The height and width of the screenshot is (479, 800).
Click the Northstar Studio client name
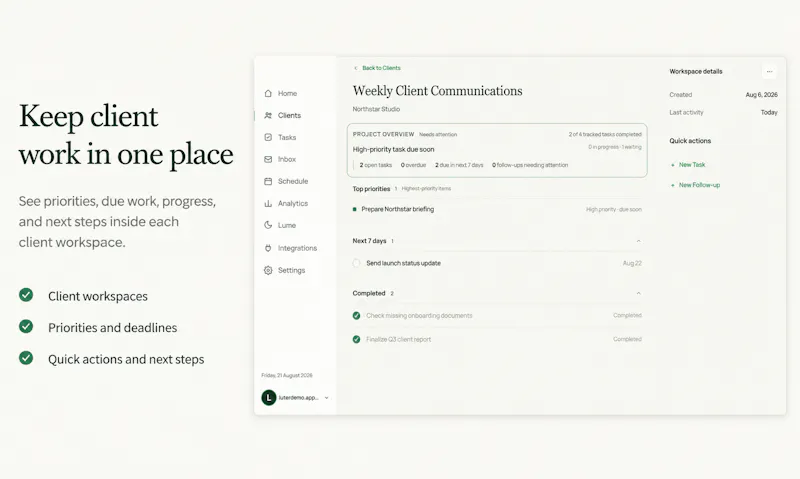(376, 109)
